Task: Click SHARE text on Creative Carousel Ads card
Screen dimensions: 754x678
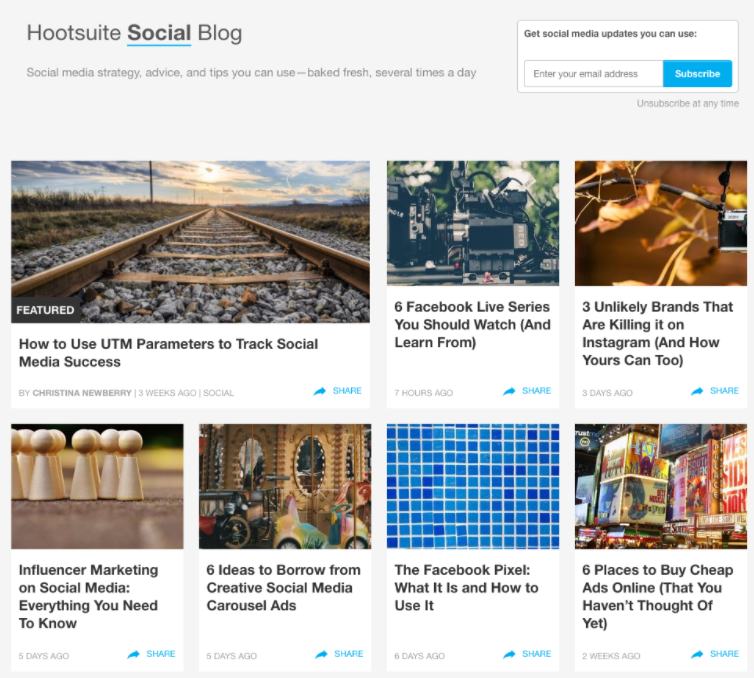Action: pyautogui.click(x=349, y=653)
